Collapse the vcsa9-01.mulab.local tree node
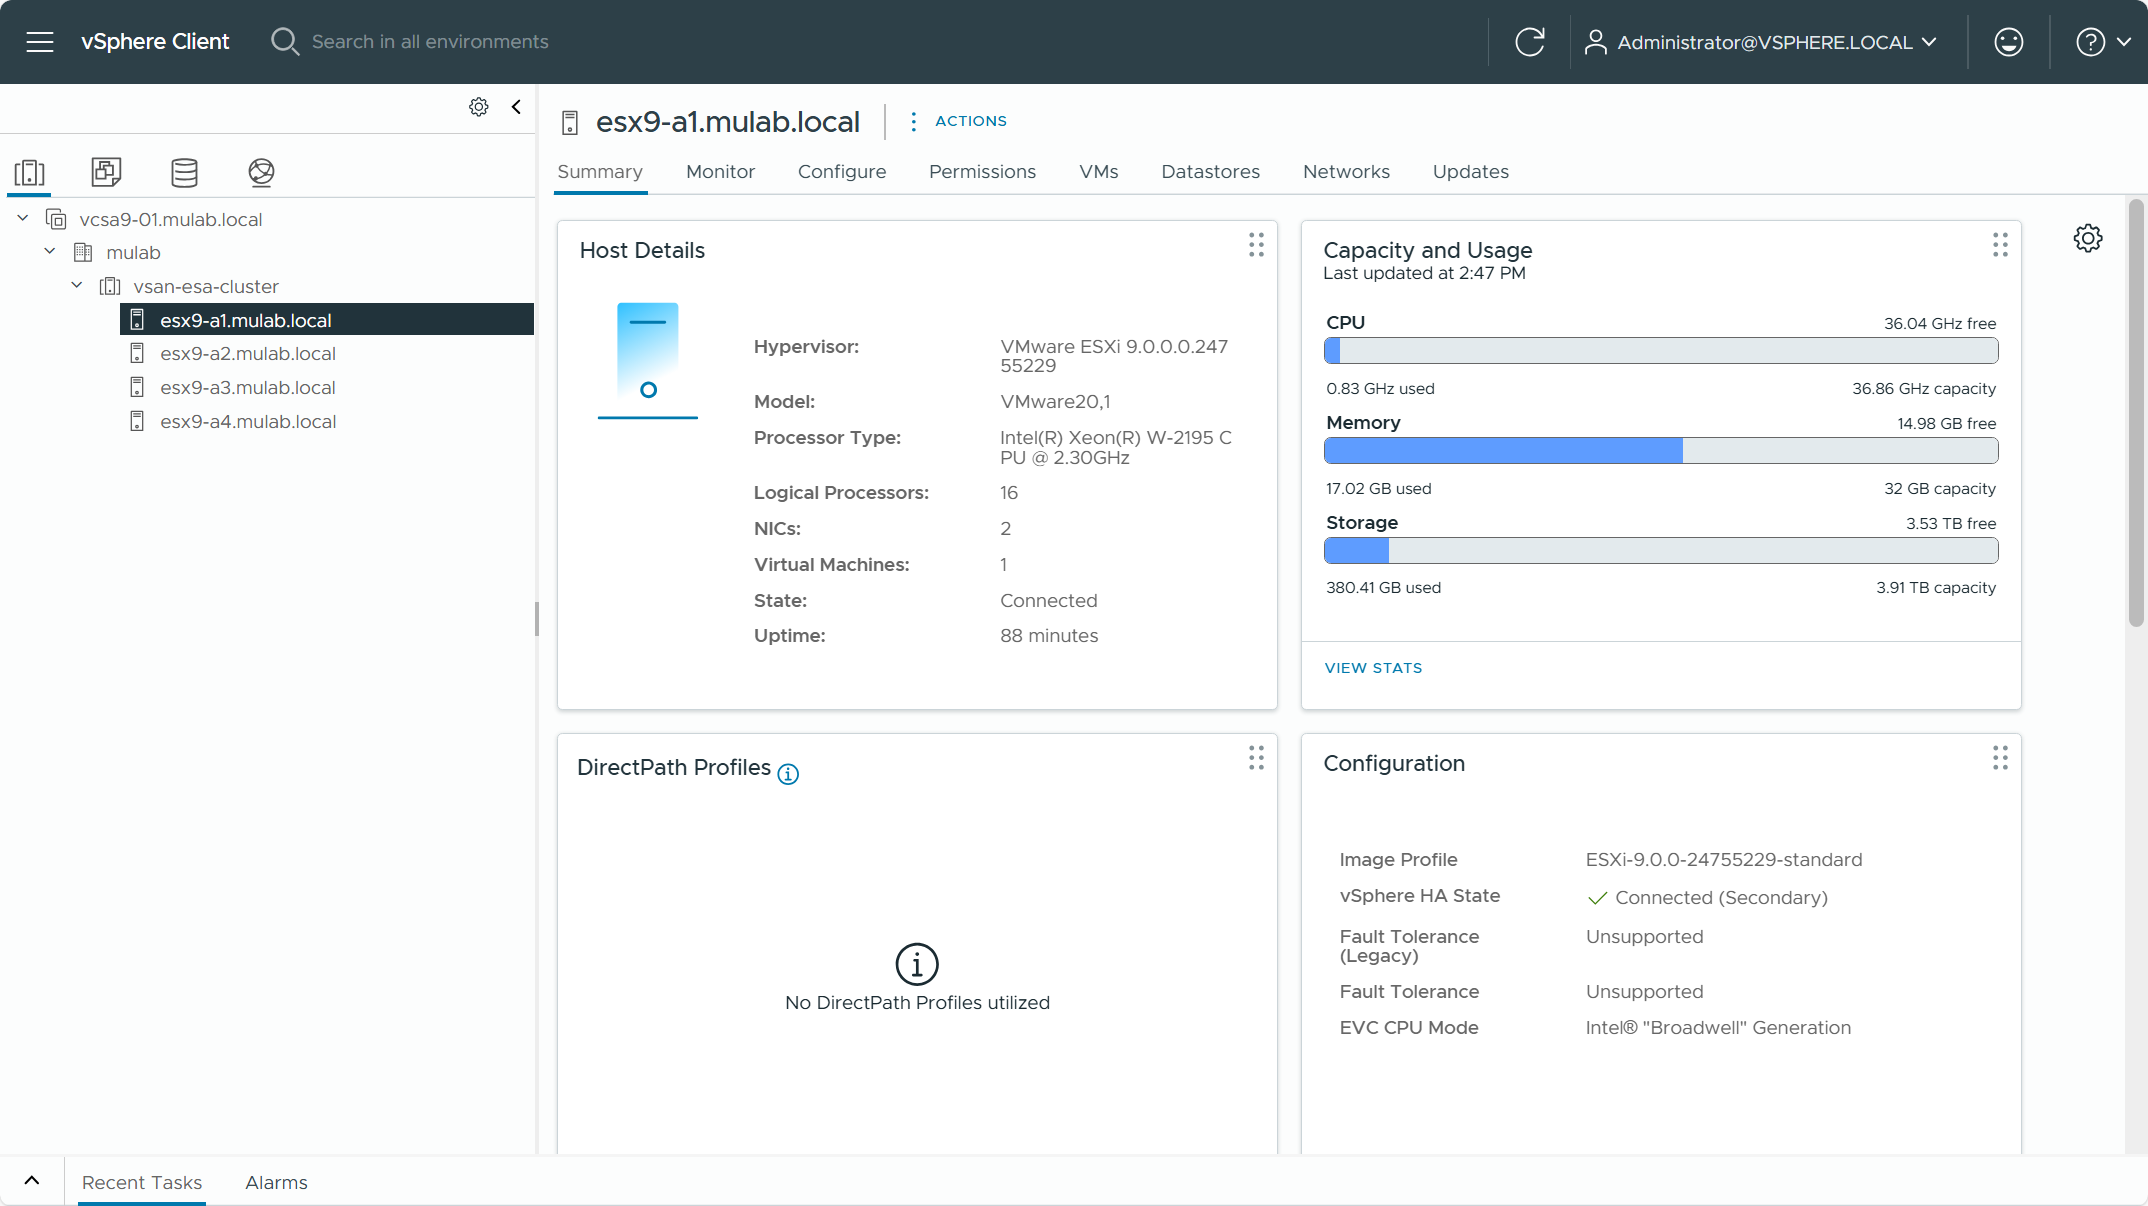The image size is (2148, 1206). point(23,219)
